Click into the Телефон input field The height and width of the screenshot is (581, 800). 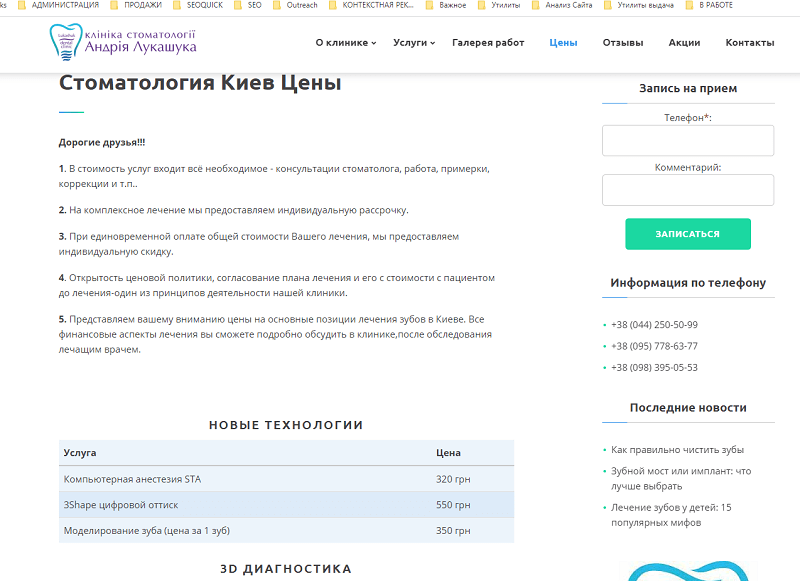coord(687,141)
